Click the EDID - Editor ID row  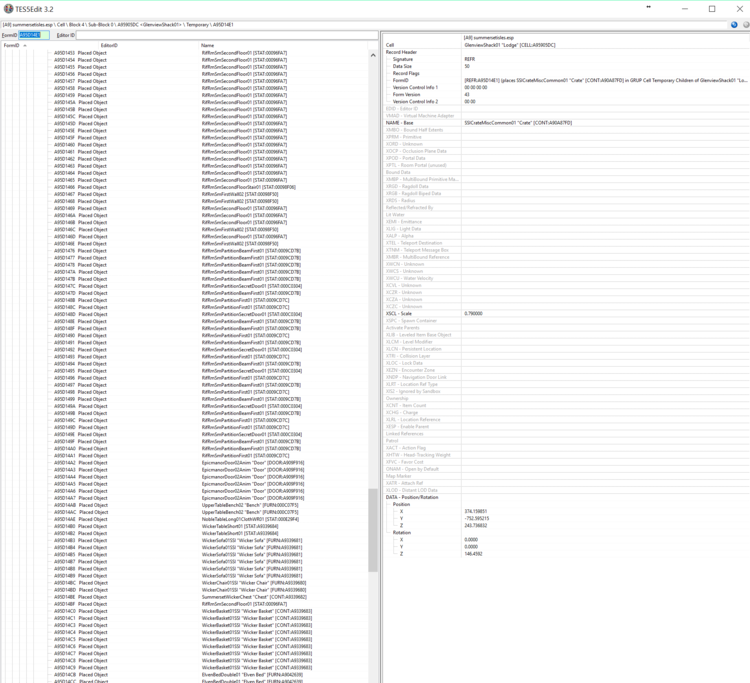[x=566, y=109]
